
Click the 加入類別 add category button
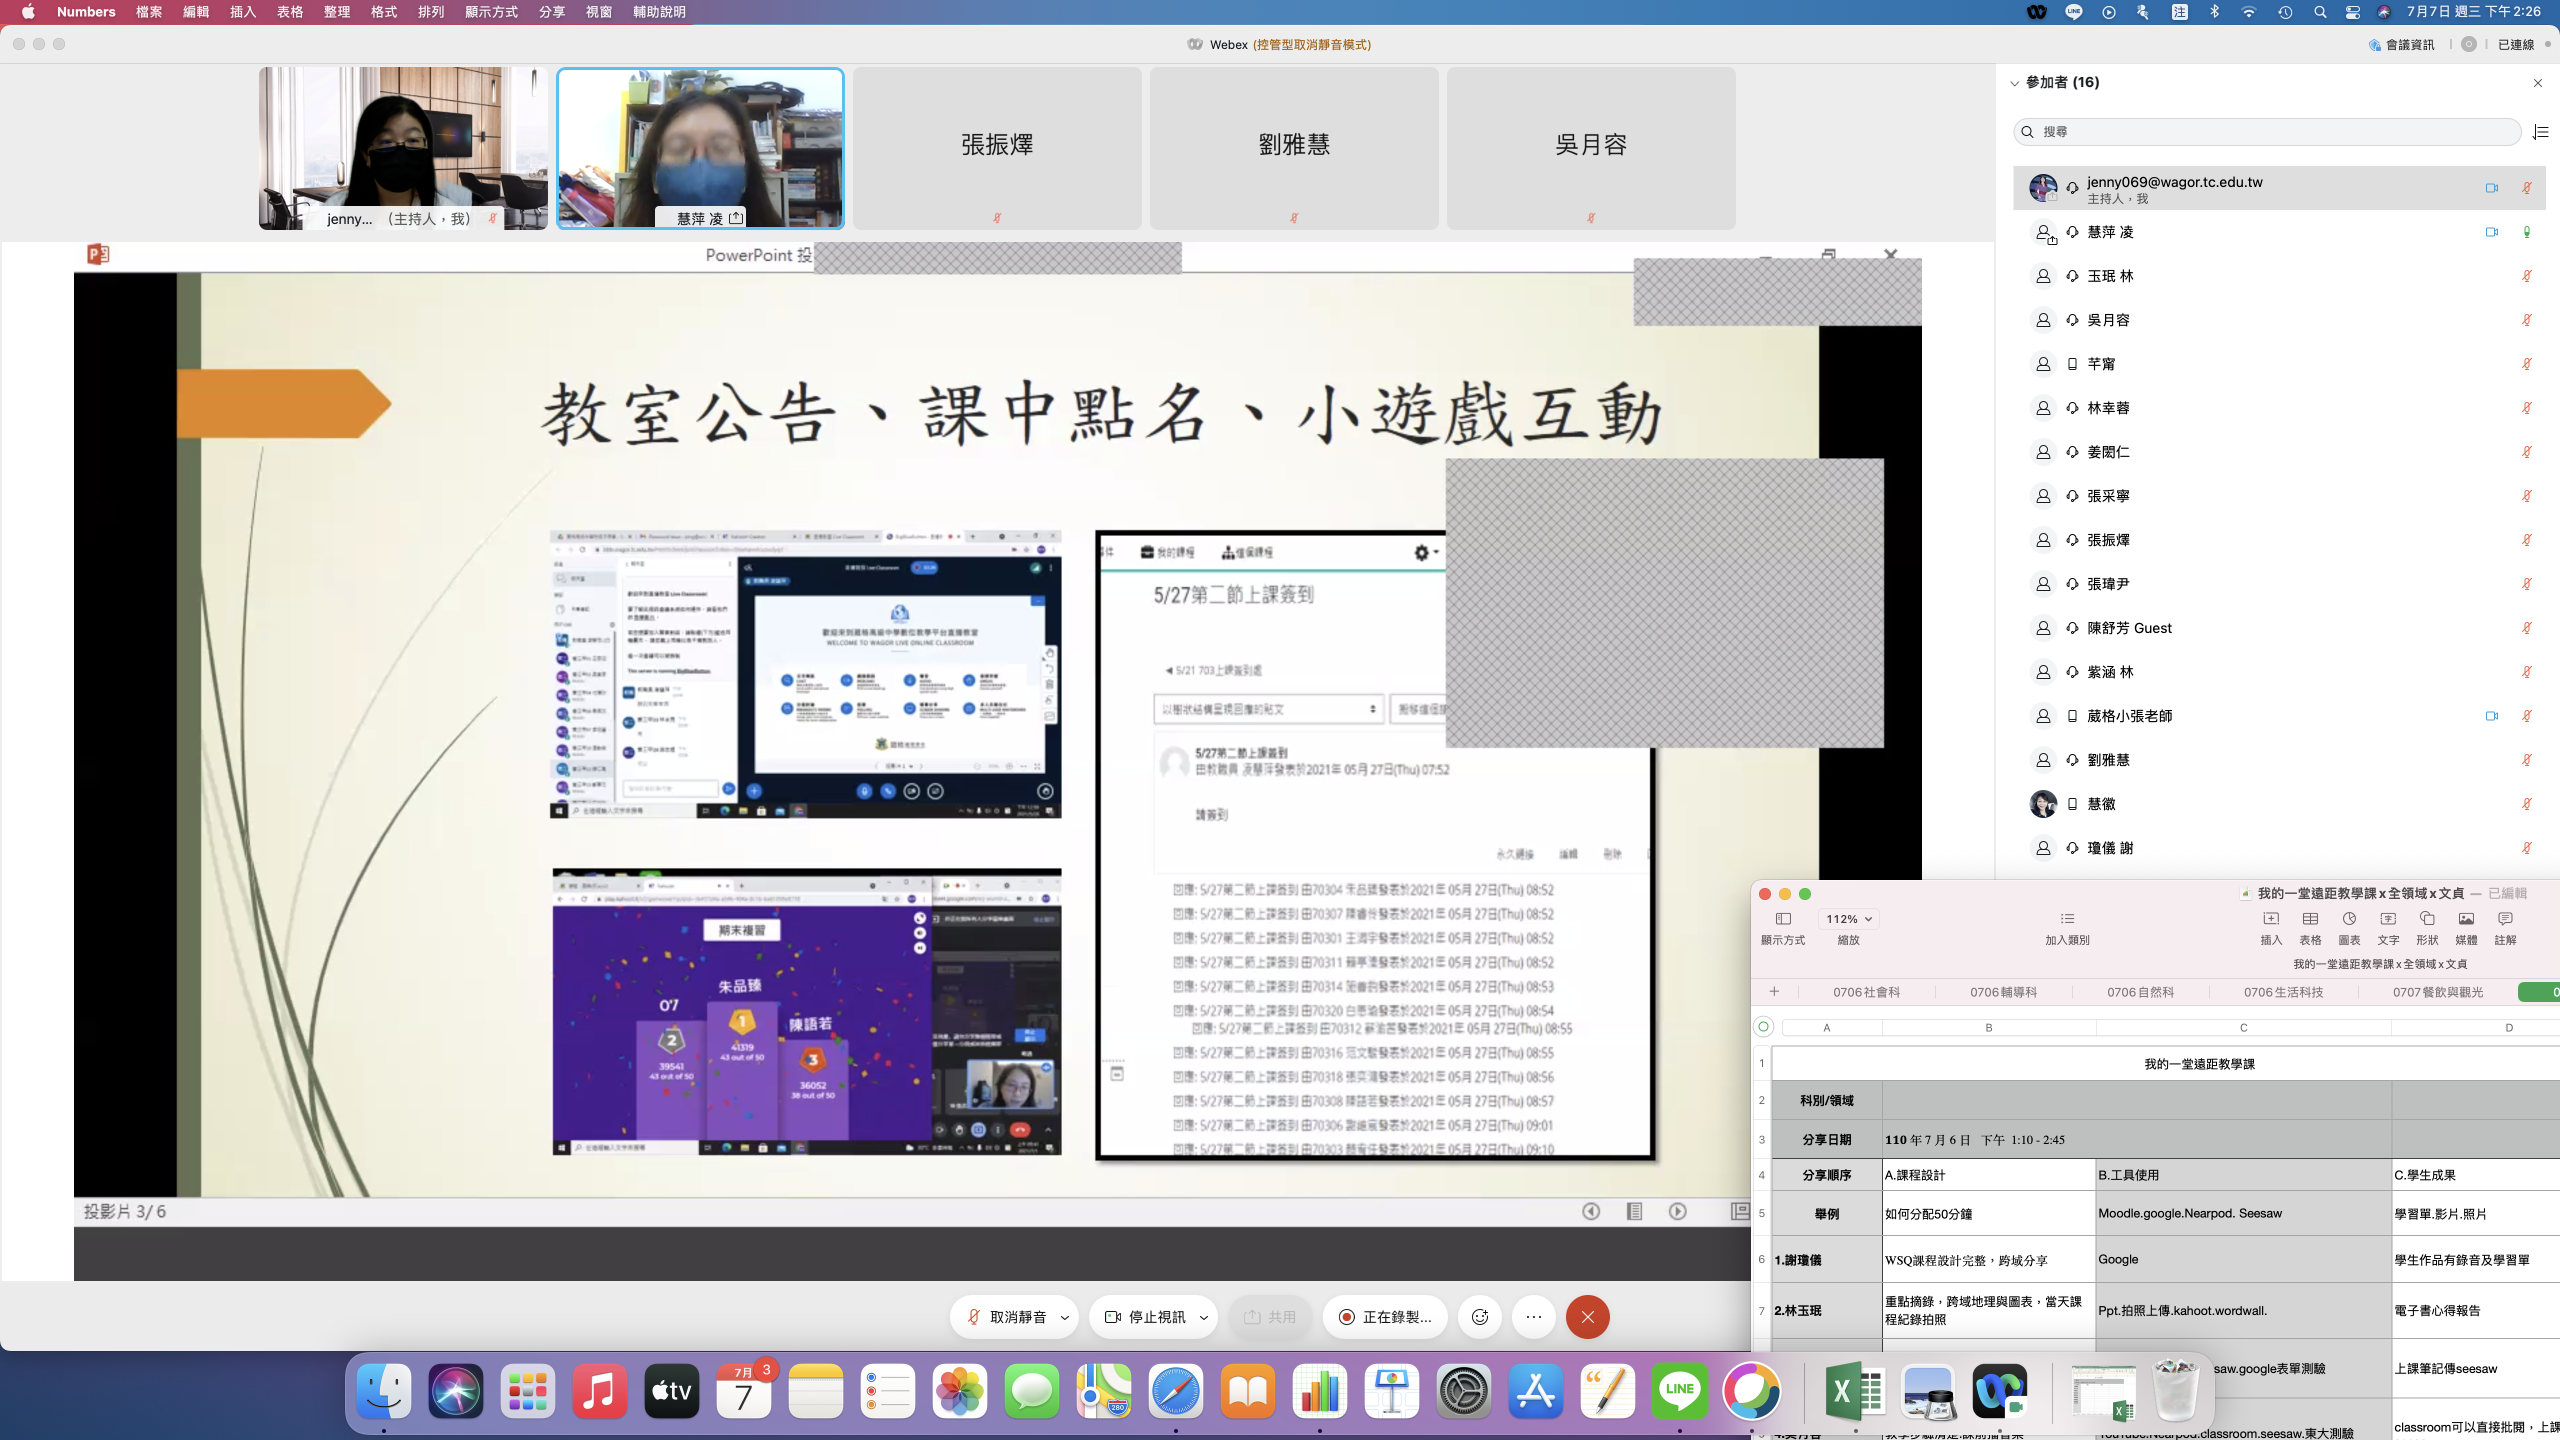tap(2067, 927)
